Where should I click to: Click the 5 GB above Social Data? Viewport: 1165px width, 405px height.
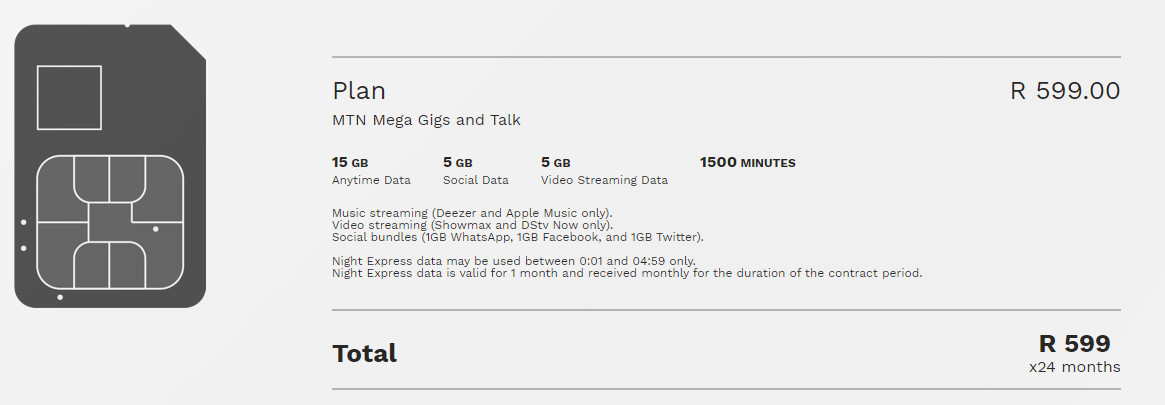click(458, 163)
